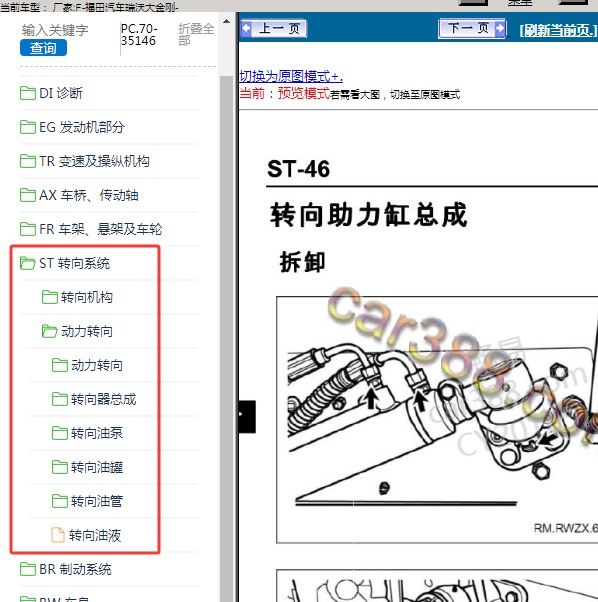Open the 转向机构 folder icon
The image size is (598, 602).
(50, 297)
